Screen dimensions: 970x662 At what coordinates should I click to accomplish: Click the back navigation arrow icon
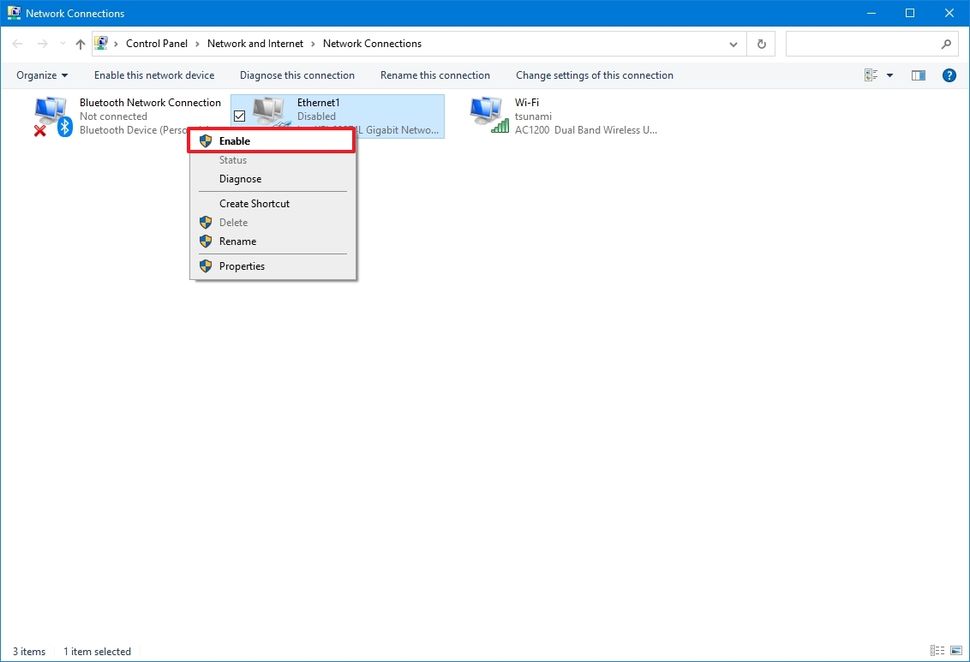pyautogui.click(x=17, y=43)
